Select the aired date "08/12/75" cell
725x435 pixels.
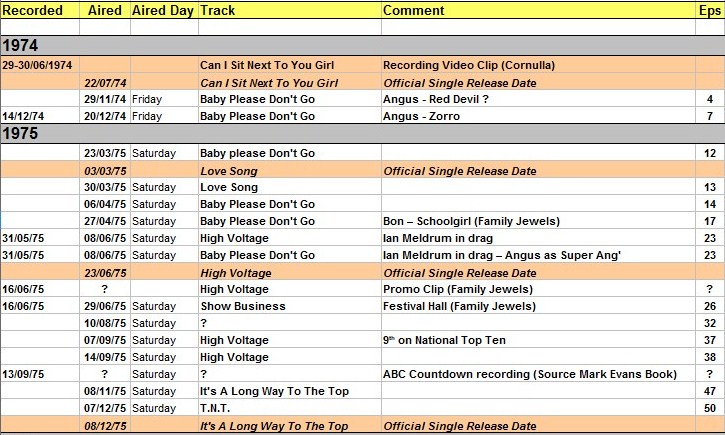click(x=104, y=426)
